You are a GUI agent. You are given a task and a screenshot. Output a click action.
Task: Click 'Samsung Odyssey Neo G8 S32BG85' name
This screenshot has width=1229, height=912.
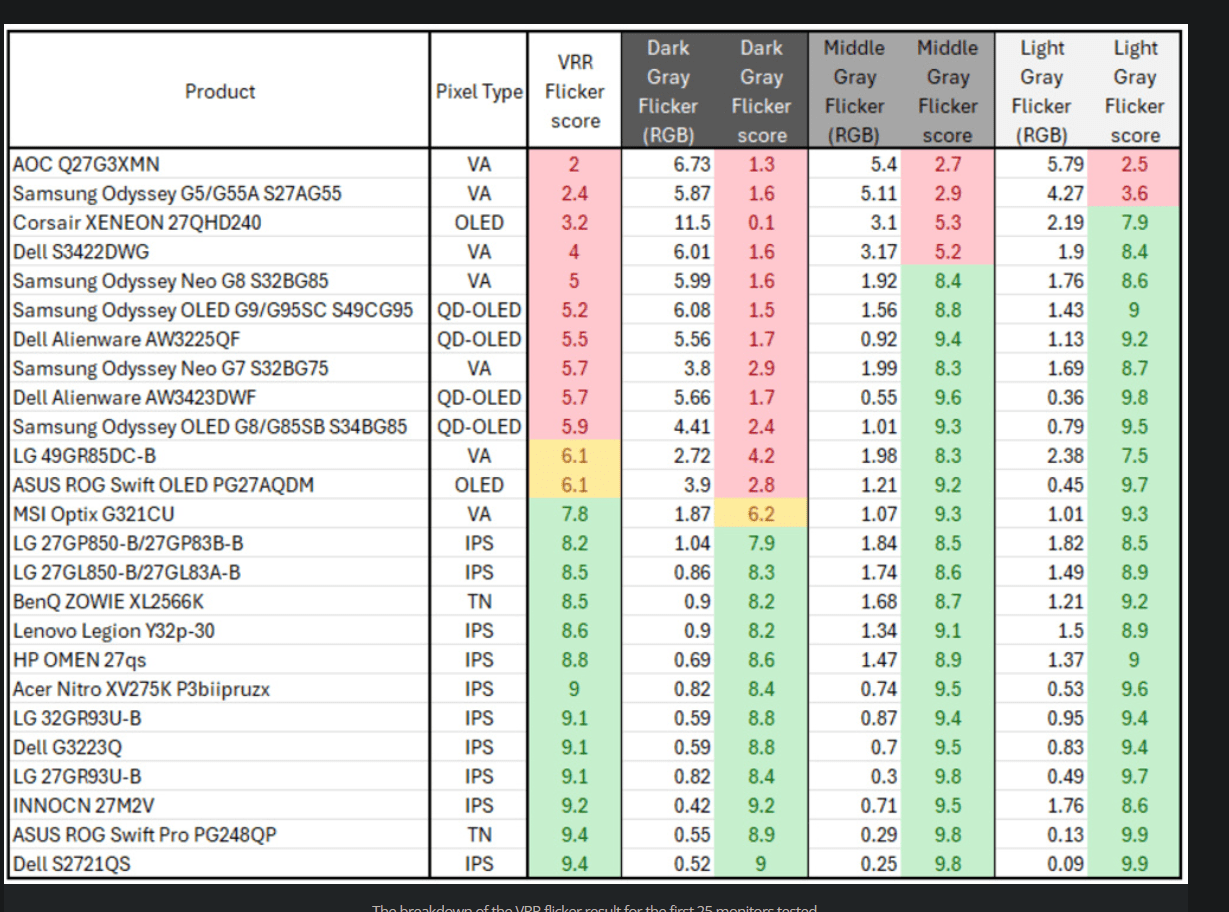click(170, 281)
